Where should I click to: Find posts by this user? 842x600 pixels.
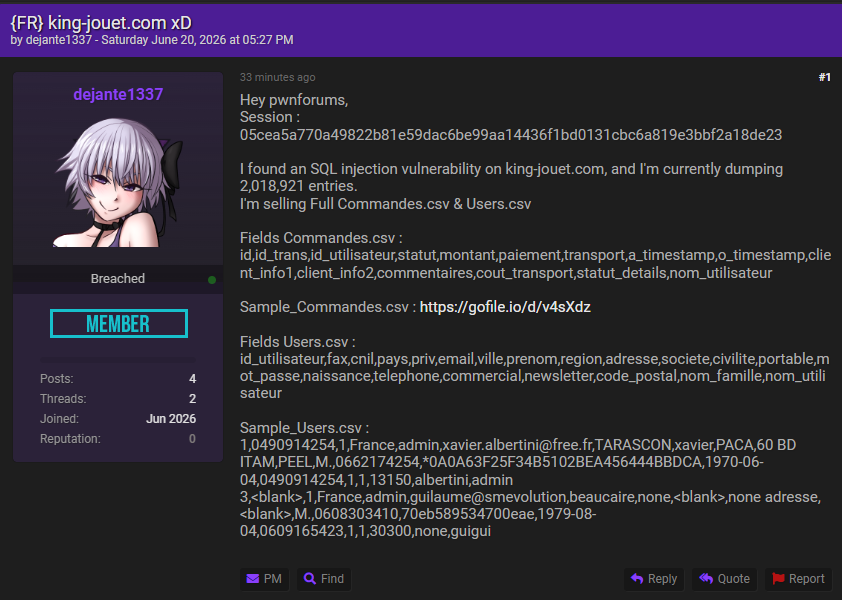coord(324,579)
